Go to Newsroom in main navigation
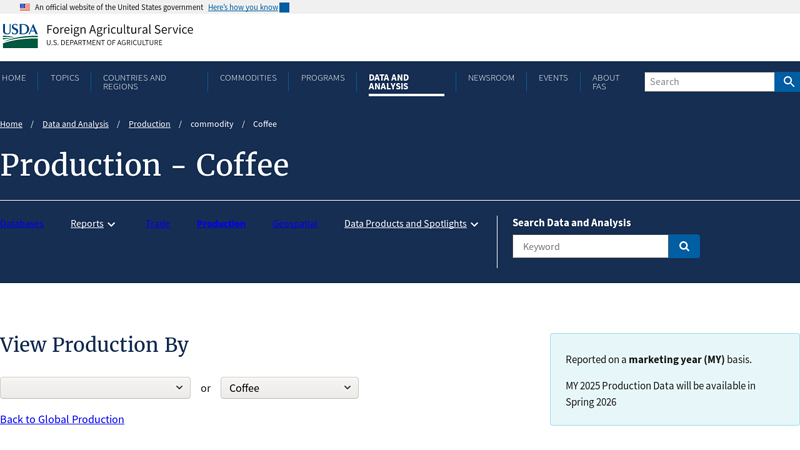Viewport: 800px width, 450px height. [x=491, y=78]
